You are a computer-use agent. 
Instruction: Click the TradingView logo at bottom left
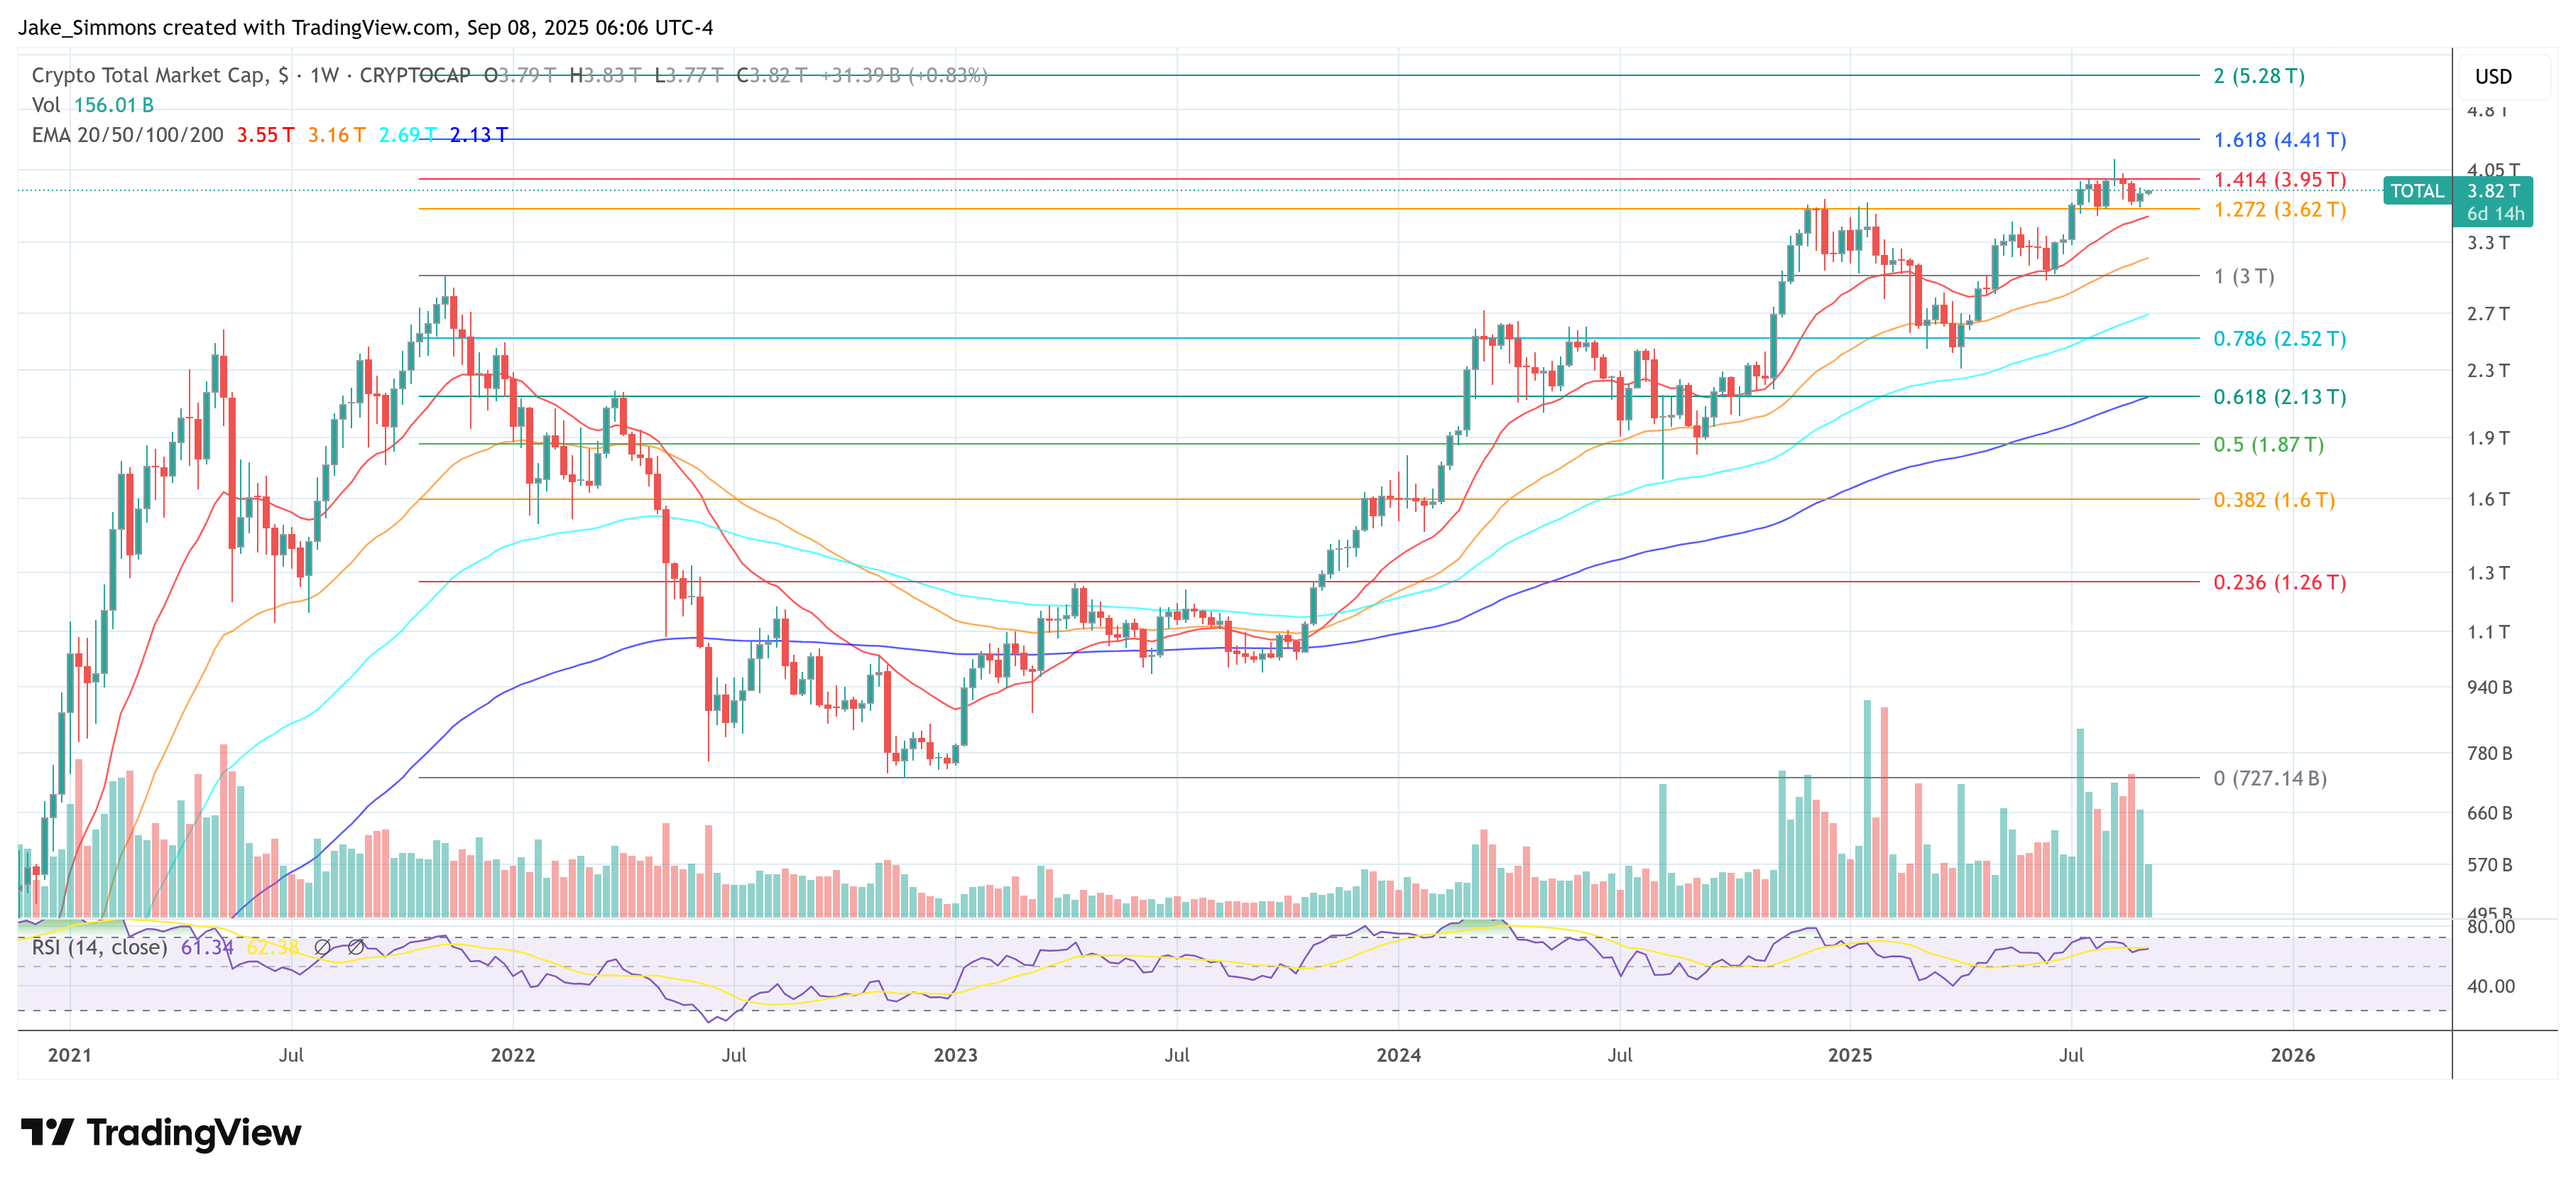coord(160,1134)
